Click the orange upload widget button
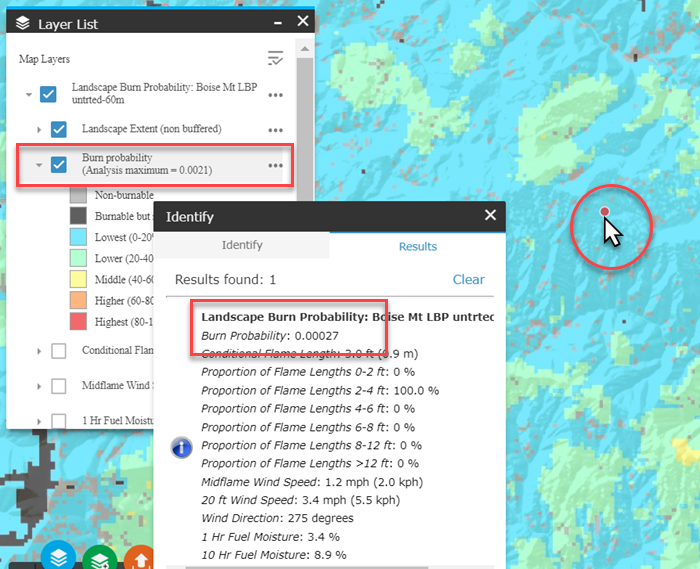 click(x=139, y=557)
